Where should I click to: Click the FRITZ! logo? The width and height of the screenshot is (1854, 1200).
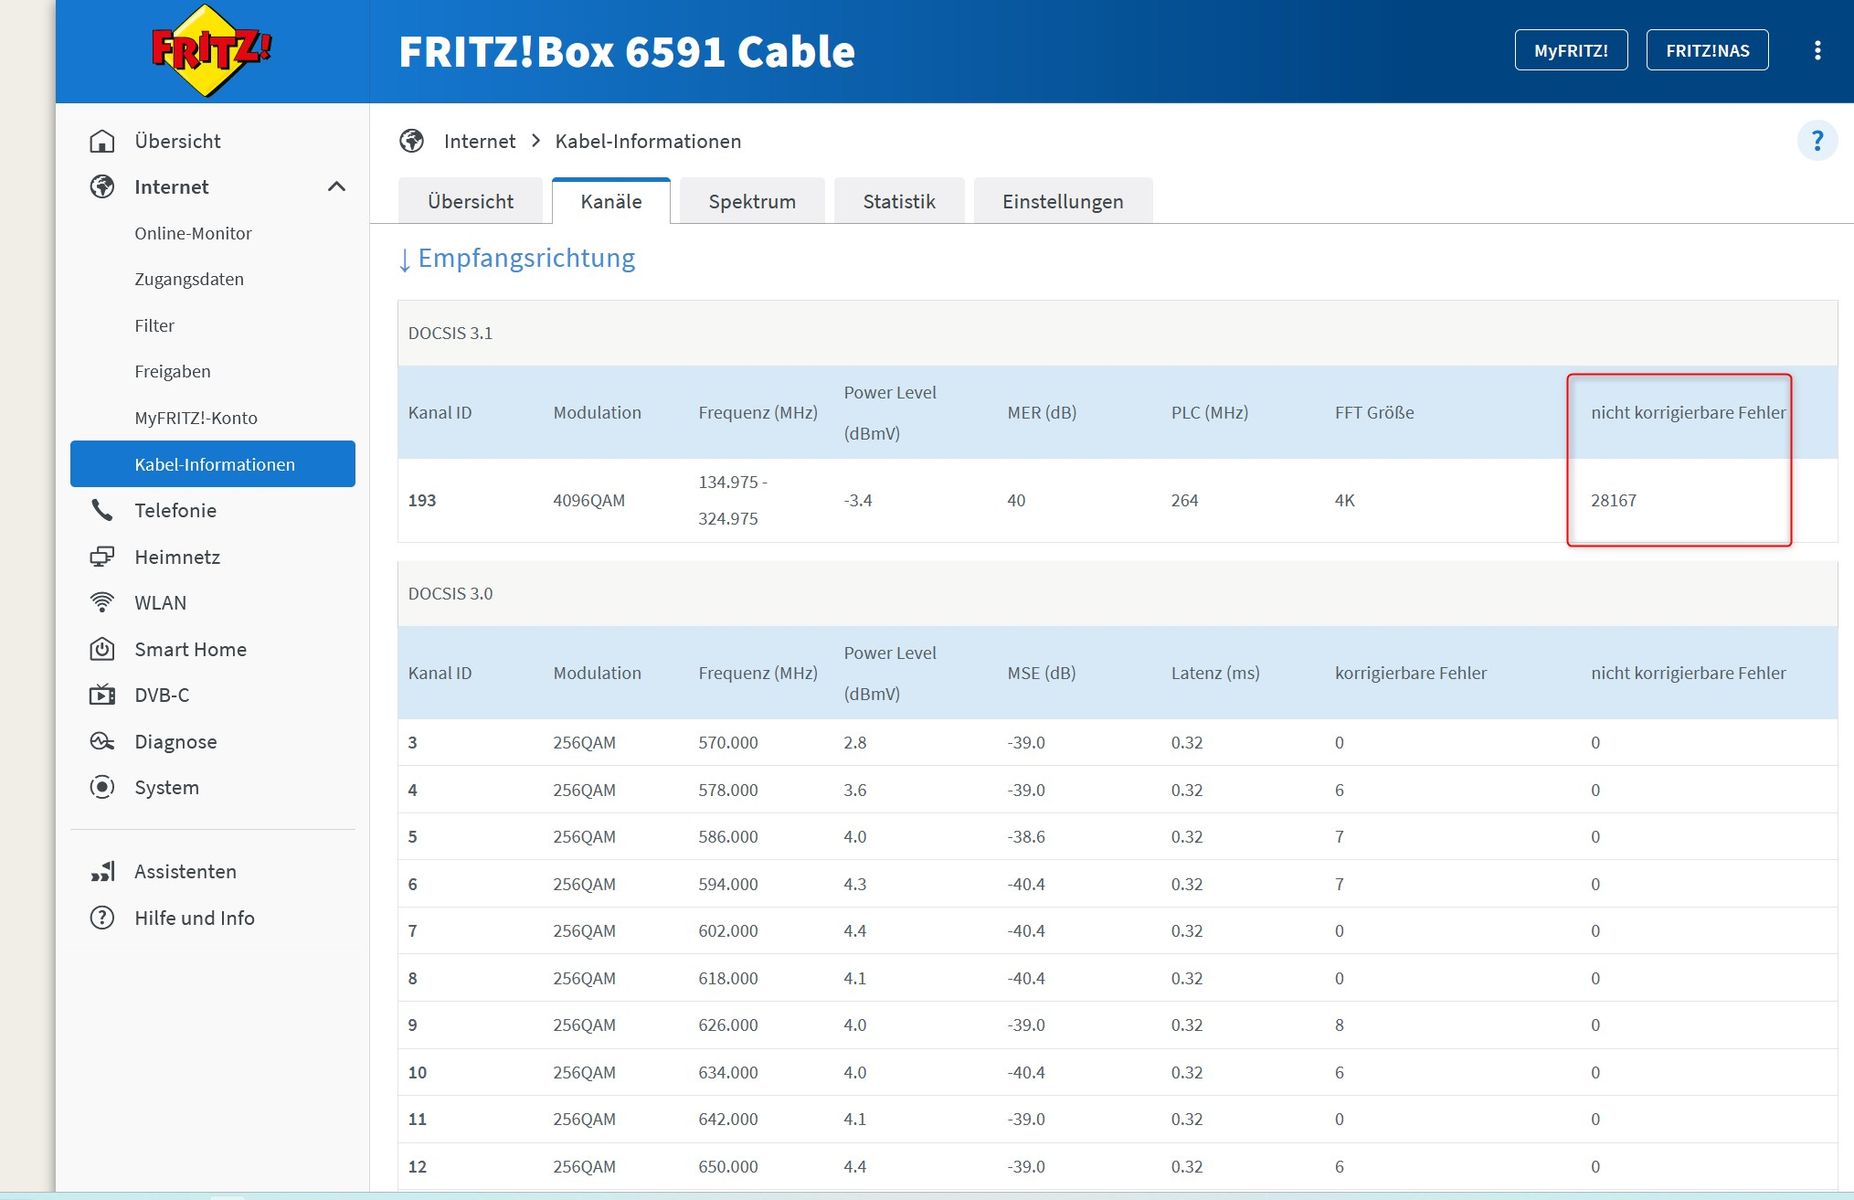point(211,50)
